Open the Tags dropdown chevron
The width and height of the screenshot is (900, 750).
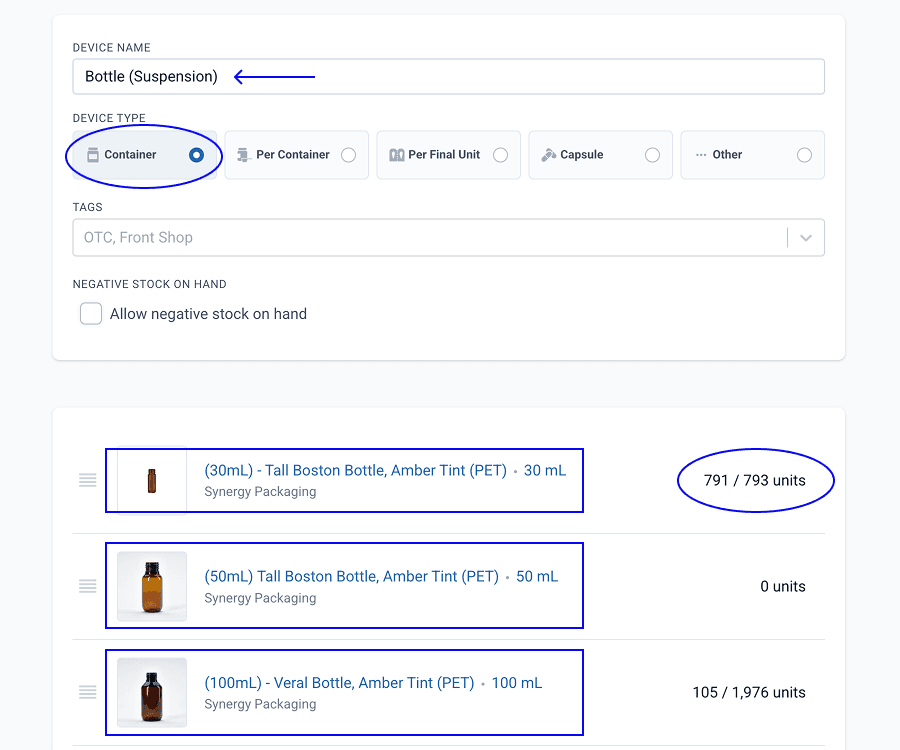pyautogui.click(x=806, y=238)
